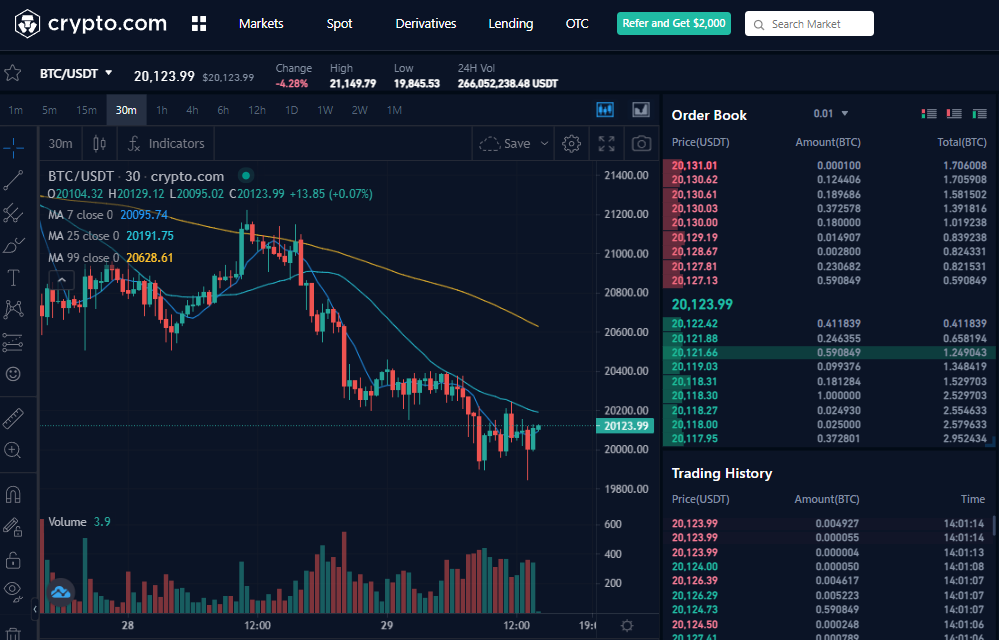Toggle stay in drawing mode
This screenshot has height=640, width=999.
(x=13, y=527)
